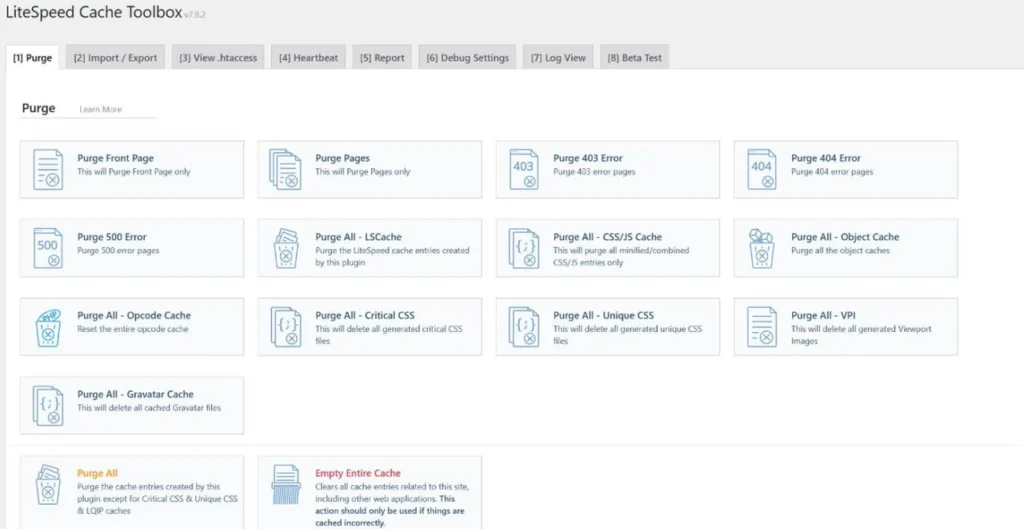Image resolution: width=1024 pixels, height=529 pixels.
Task: Click the Purge All trash bin icon
Action: click(x=48, y=485)
